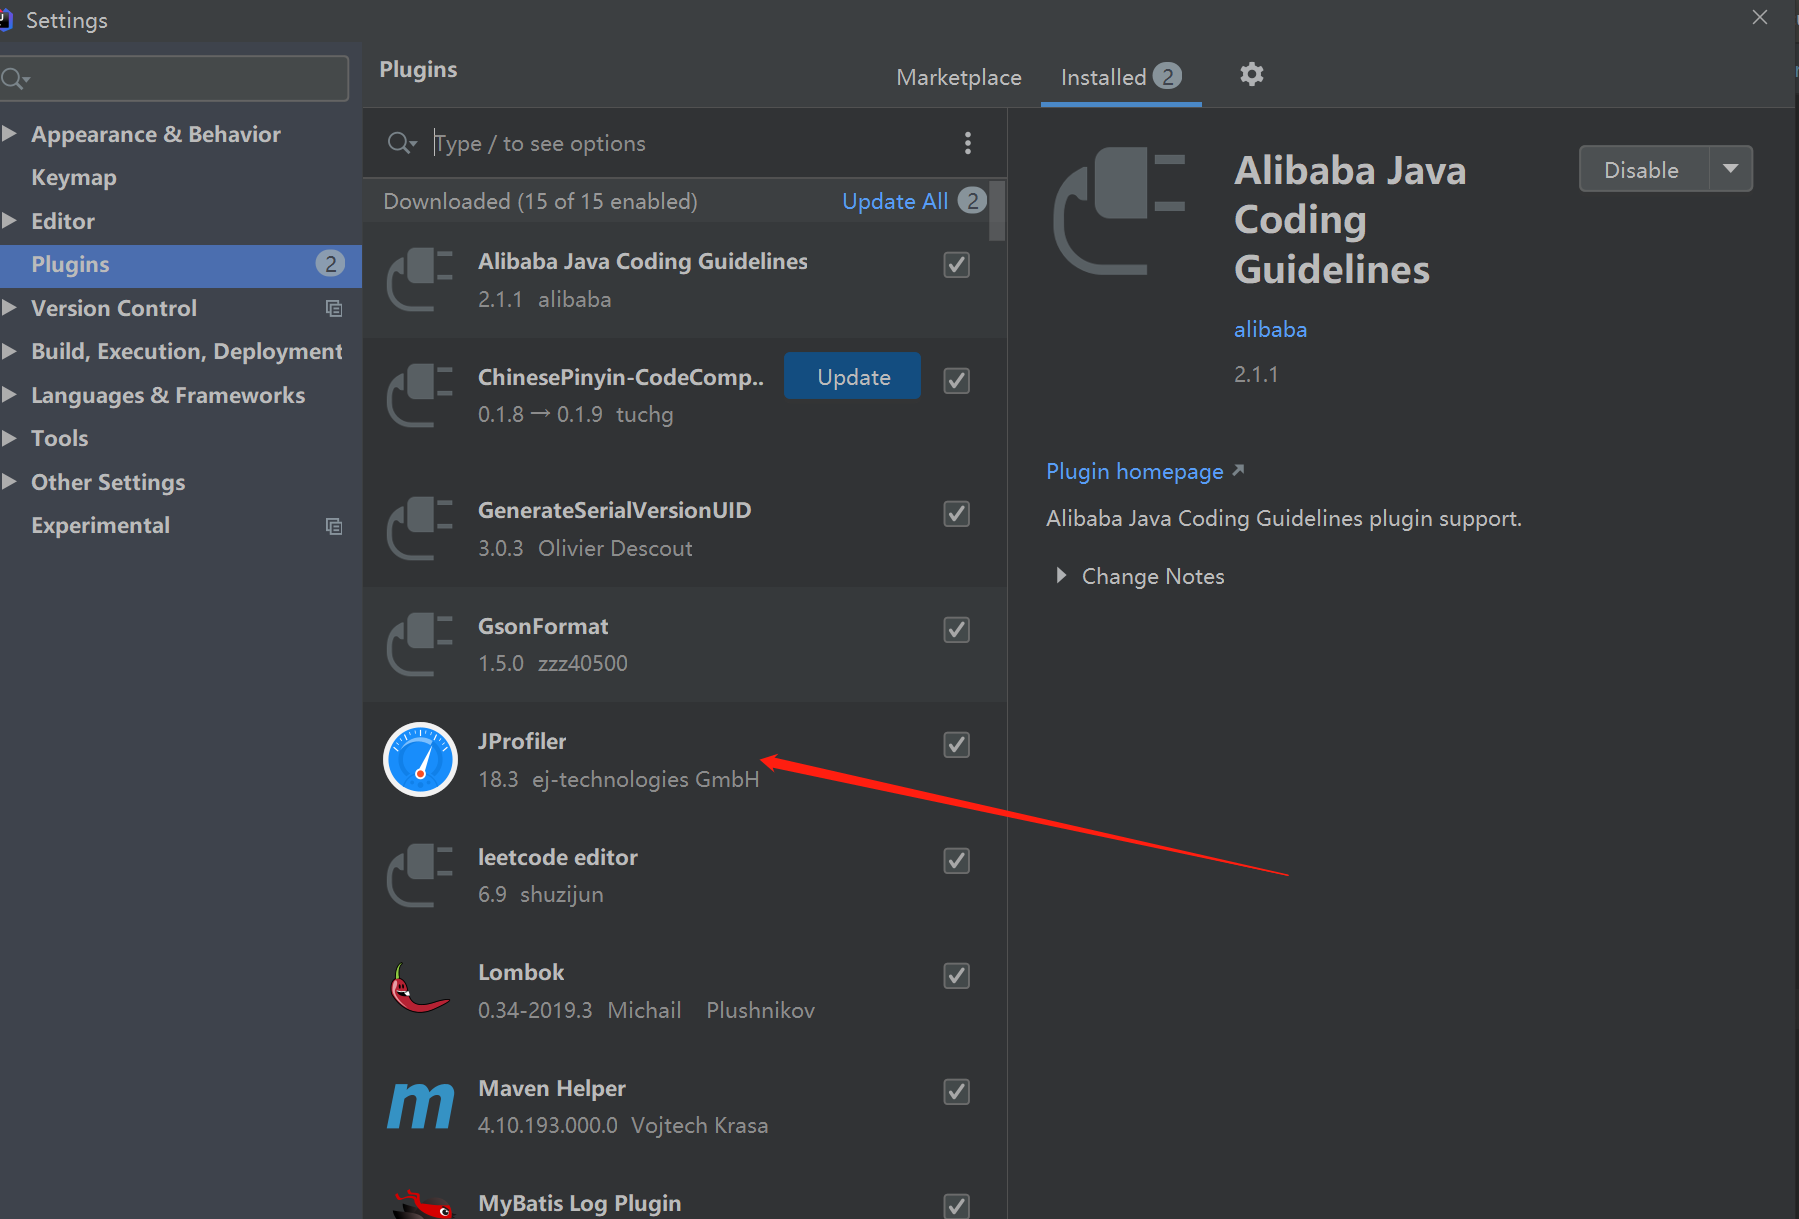The width and height of the screenshot is (1799, 1219).
Task: Click the alibaba vendor link
Action: coord(1270,329)
